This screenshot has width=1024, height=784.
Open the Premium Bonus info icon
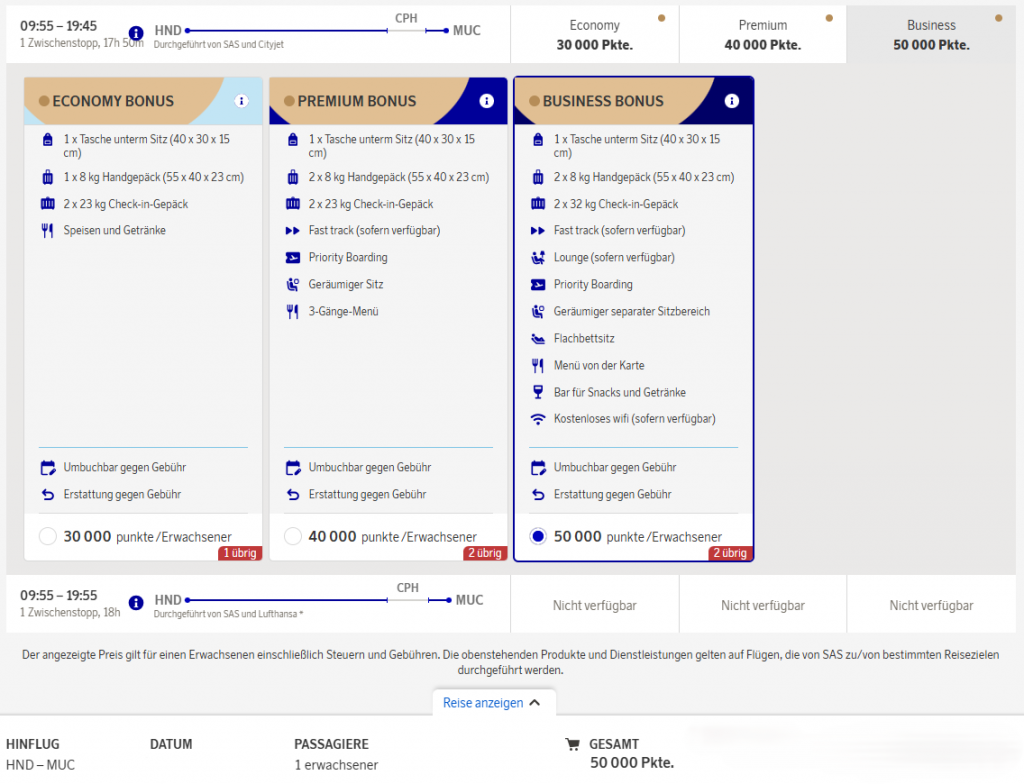click(487, 101)
